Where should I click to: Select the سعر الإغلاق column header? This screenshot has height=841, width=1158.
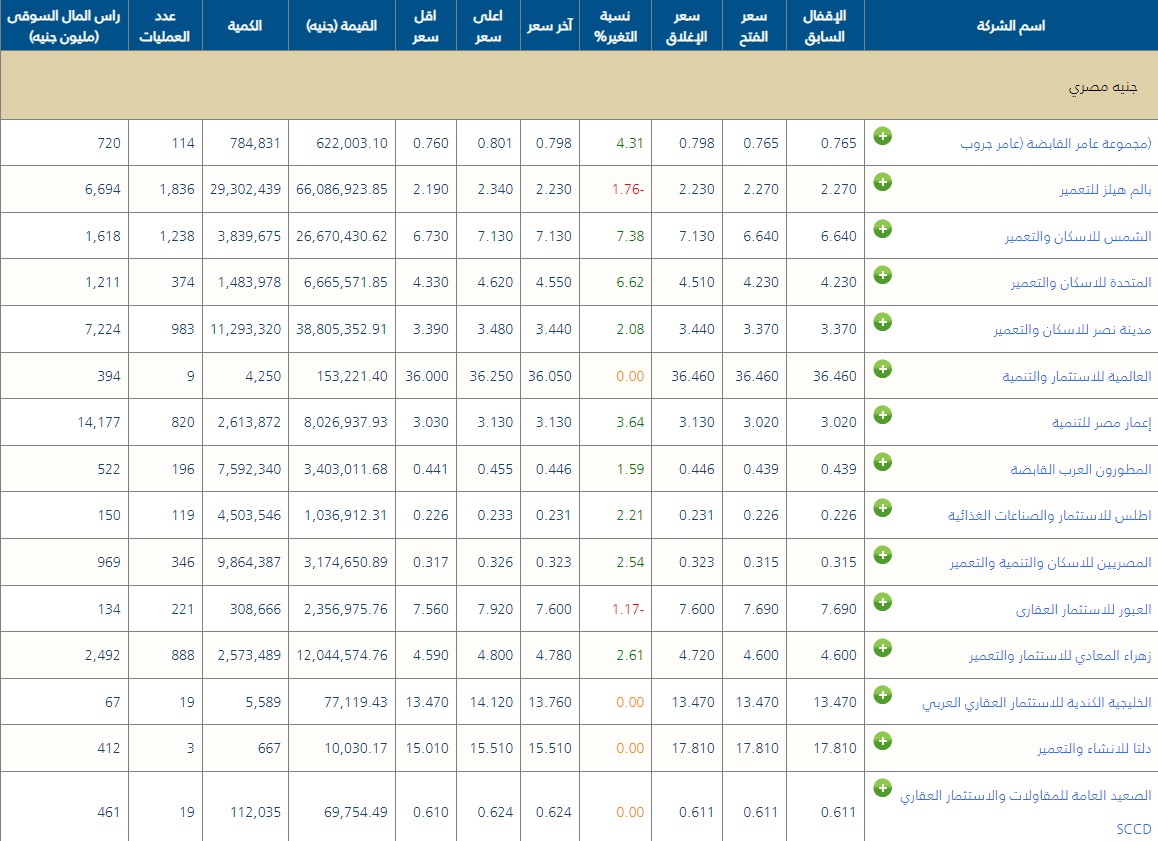pos(687,26)
